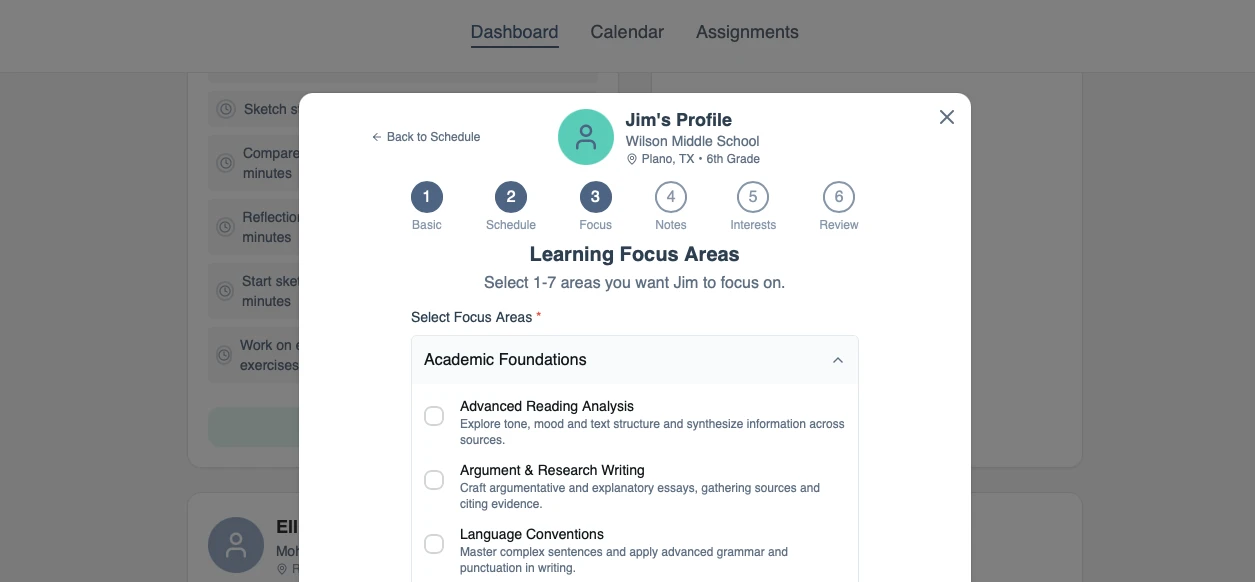The image size is (1255, 582).
Task: Jump to step 6 Review
Action: point(838,197)
